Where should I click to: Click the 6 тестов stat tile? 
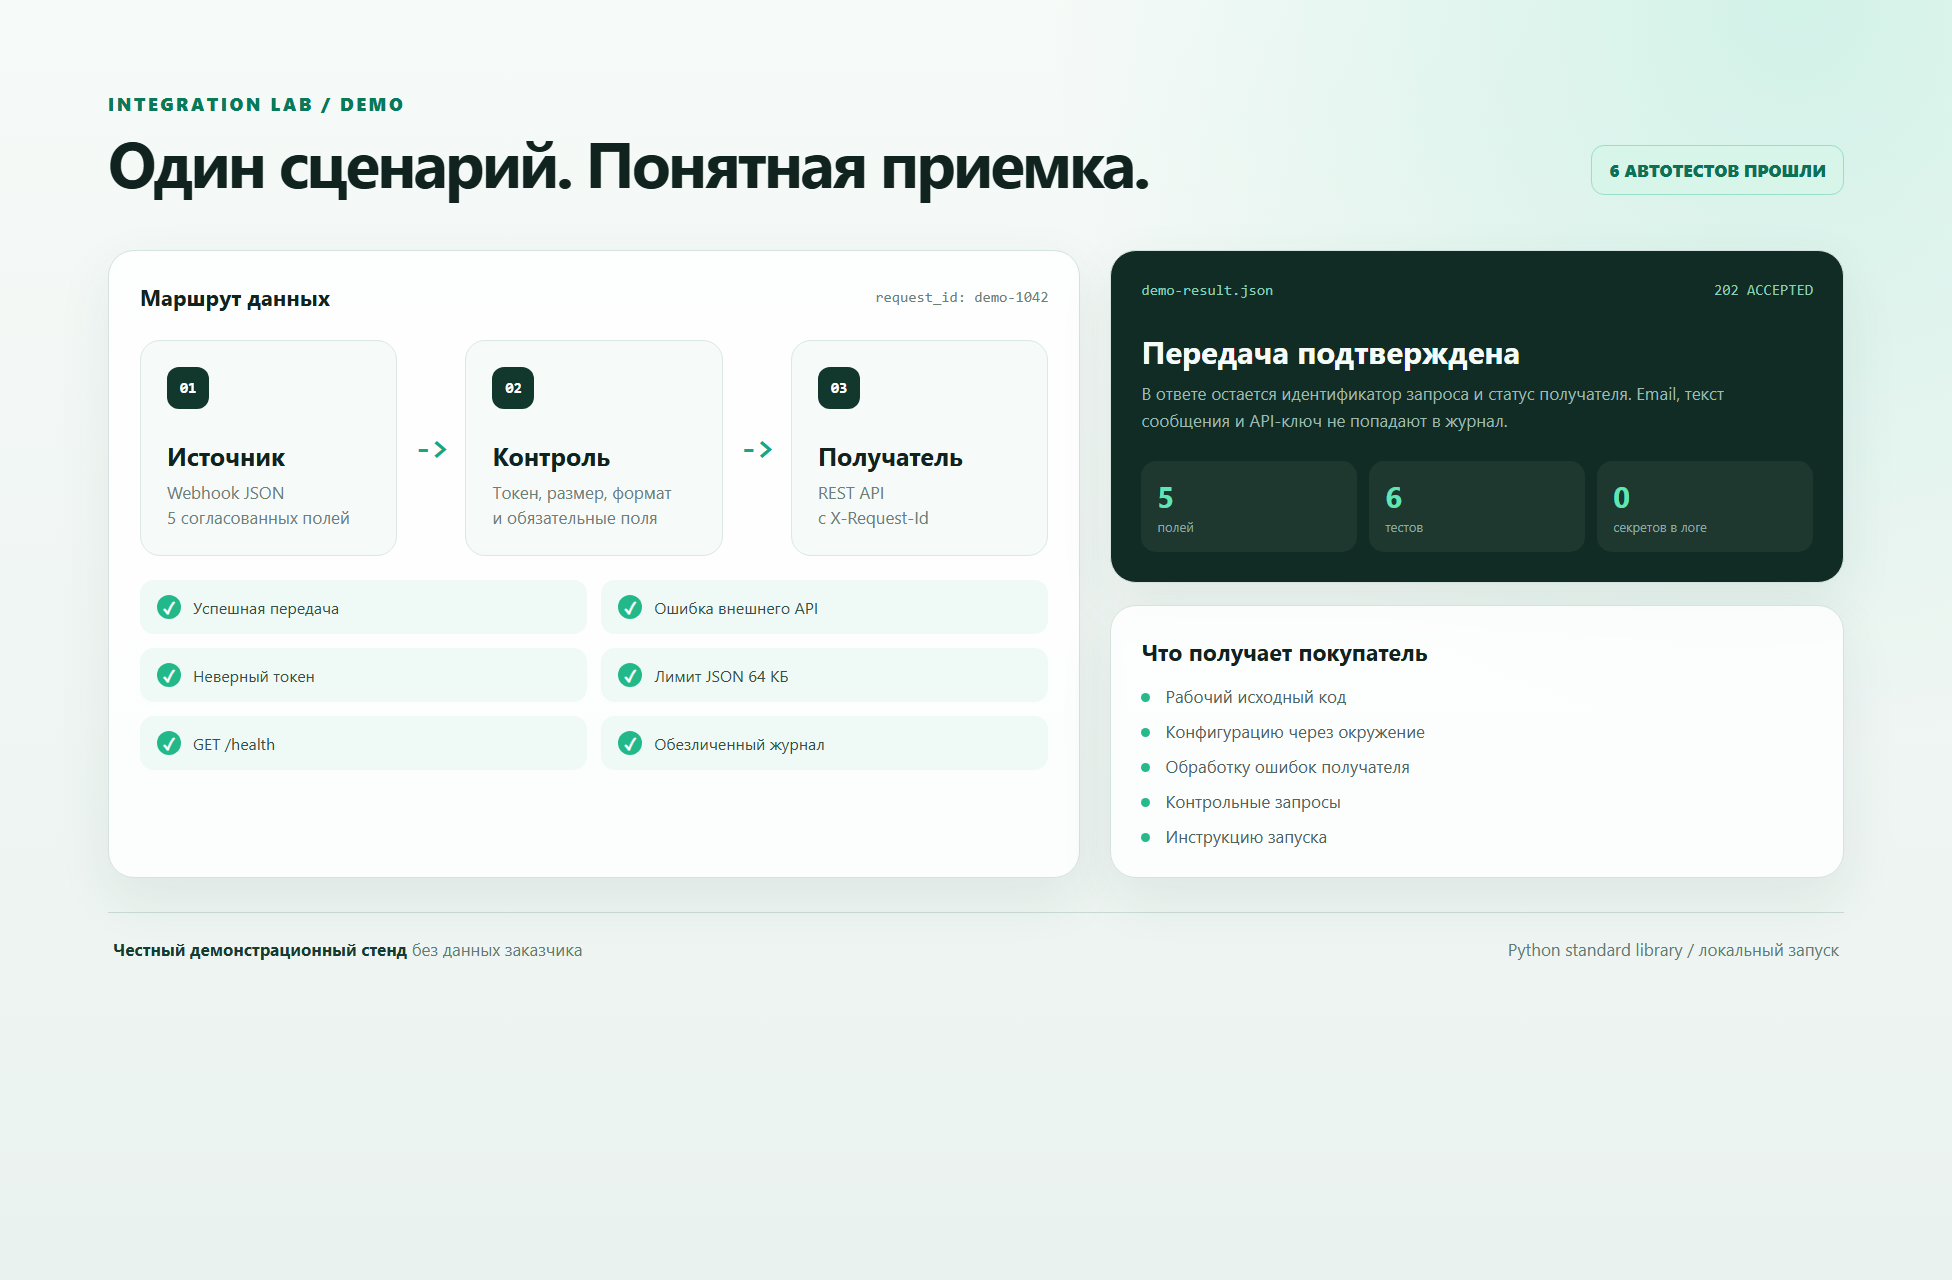click(x=1477, y=506)
